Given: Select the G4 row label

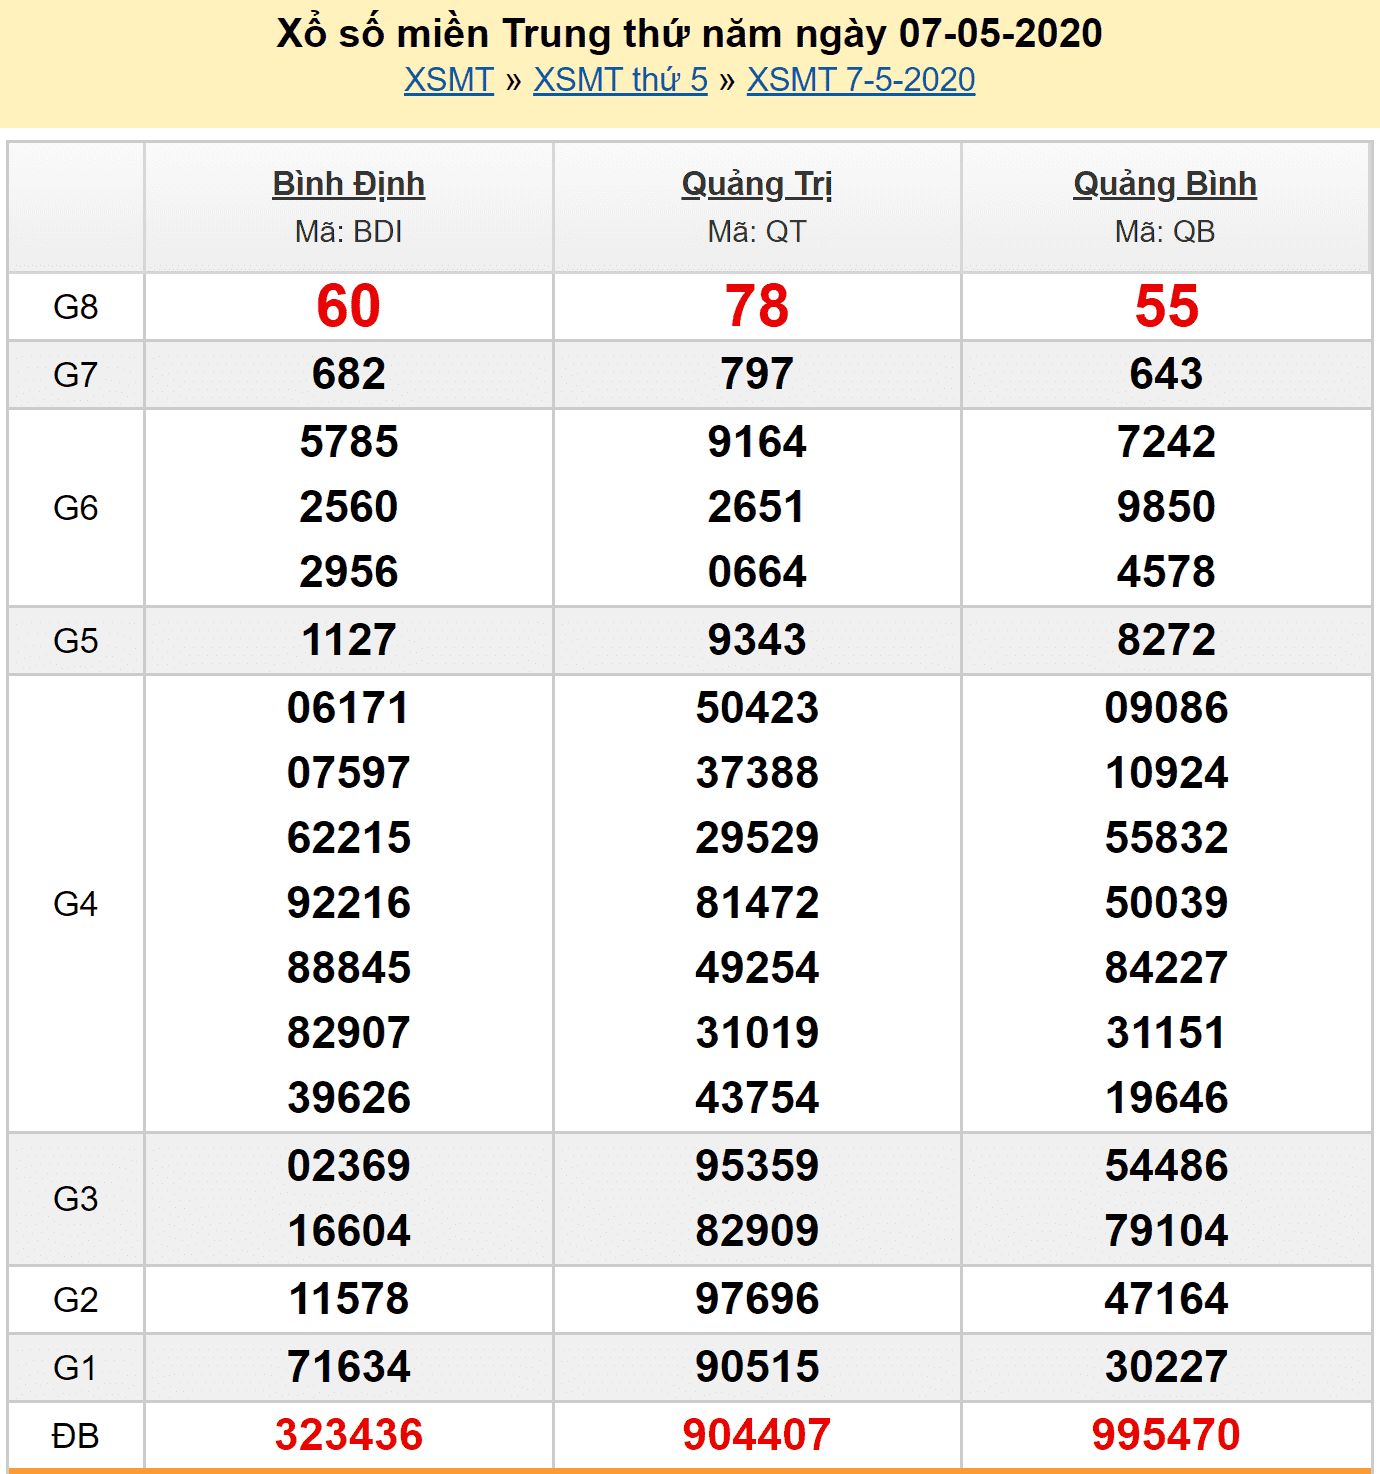Looking at the screenshot, I should [76, 904].
